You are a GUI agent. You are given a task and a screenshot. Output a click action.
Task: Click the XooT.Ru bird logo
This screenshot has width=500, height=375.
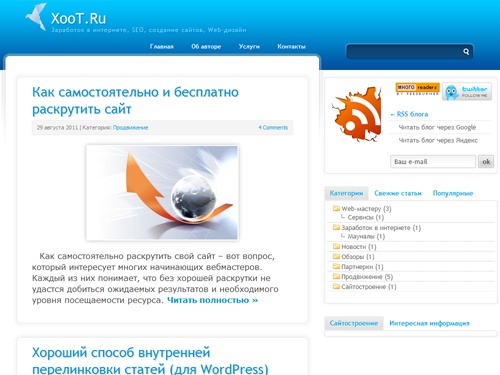click(x=36, y=17)
